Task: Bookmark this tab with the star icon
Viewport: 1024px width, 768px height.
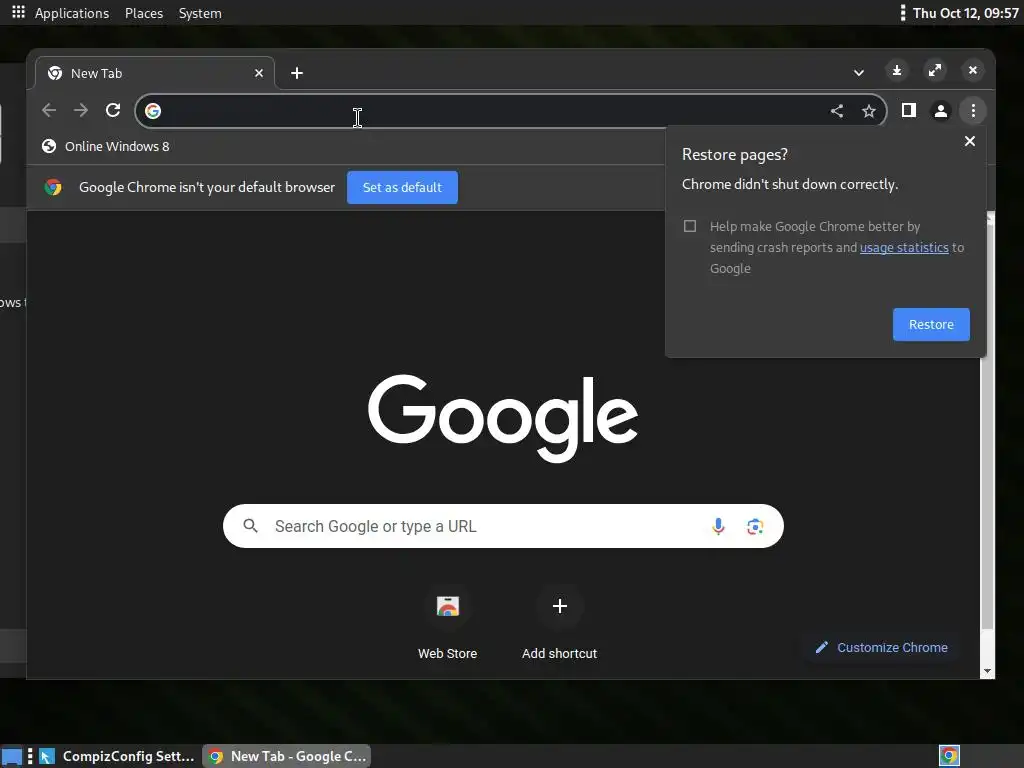Action: (869, 111)
